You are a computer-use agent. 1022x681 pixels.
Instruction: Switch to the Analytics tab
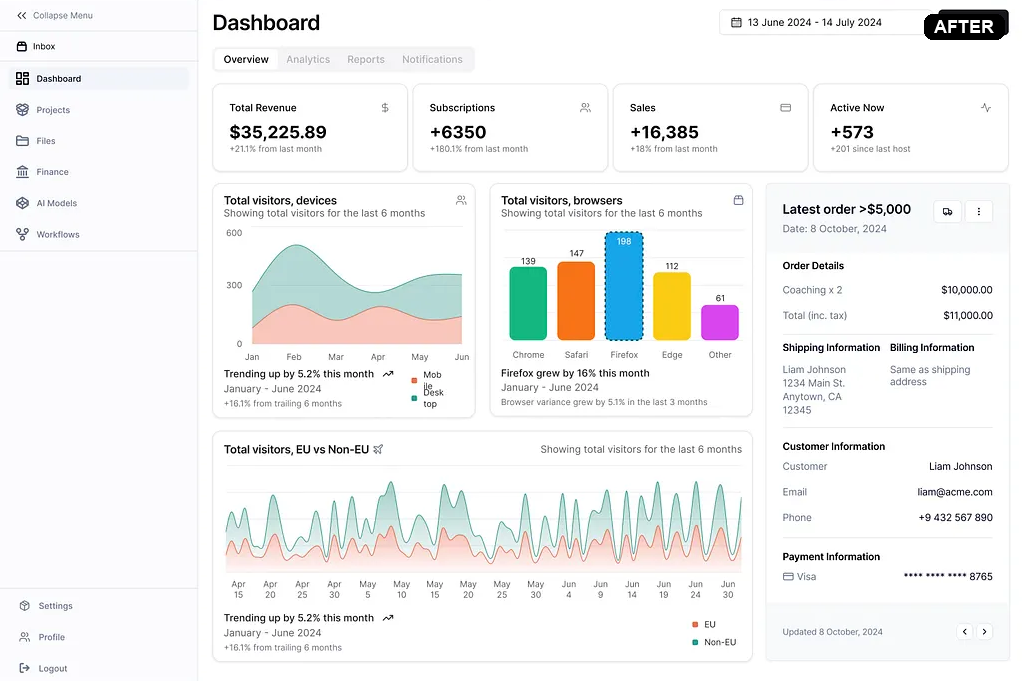coord(308,59)
